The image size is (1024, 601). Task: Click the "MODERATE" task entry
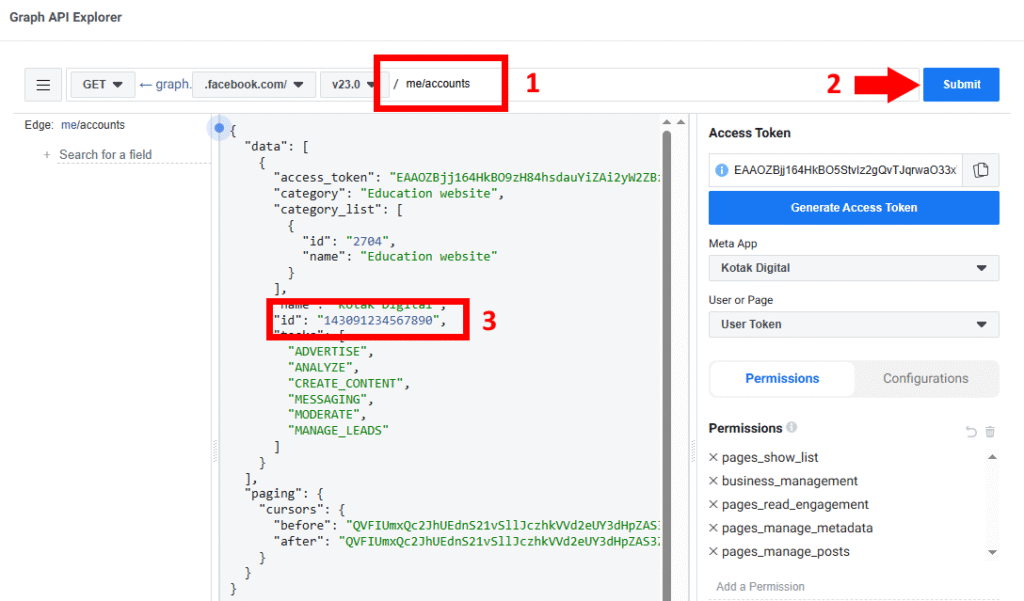point(323,415)
